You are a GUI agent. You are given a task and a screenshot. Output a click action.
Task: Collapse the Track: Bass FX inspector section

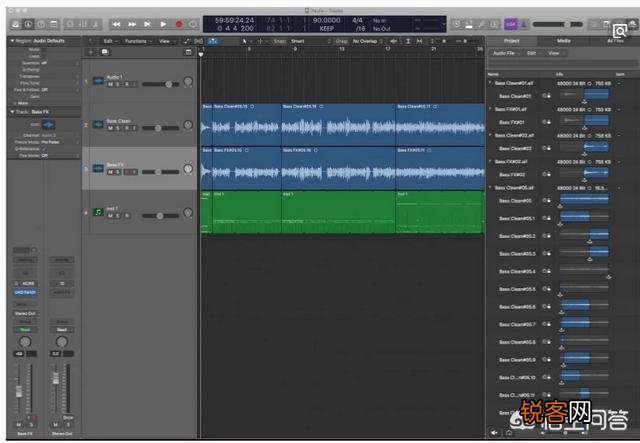(x=12, y=112)
